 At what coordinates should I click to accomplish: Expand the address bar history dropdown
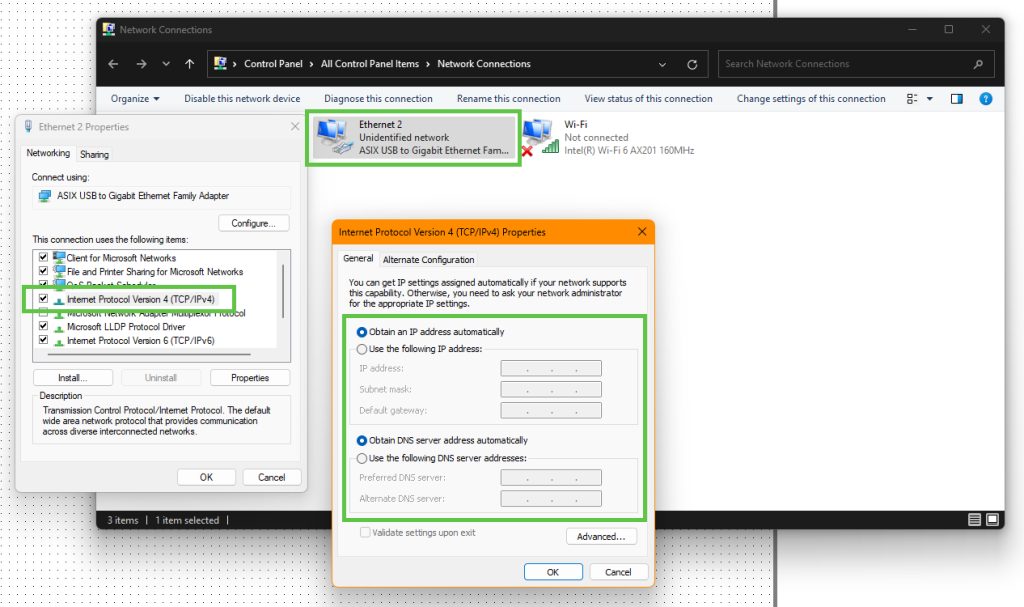click(662, 64)
